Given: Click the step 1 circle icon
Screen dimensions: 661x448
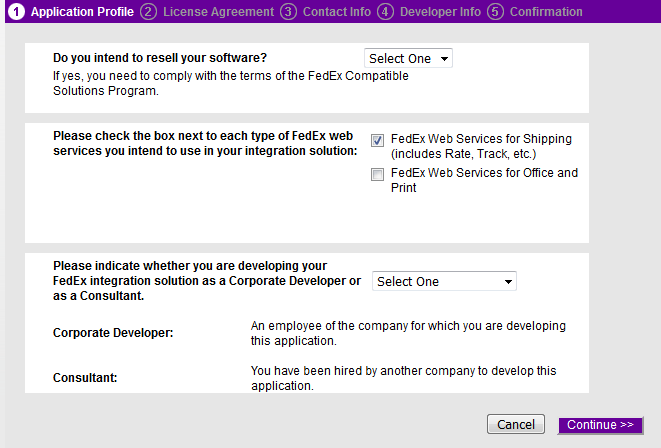Looking at the screenshot, I should coord(16,12).
